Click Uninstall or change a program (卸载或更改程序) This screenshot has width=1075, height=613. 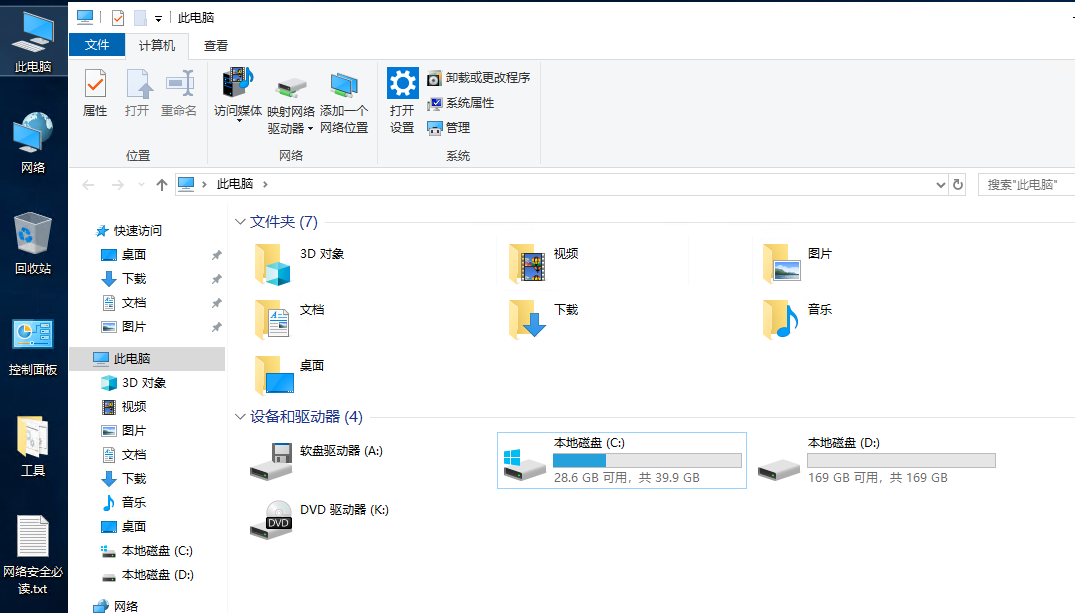(x=478, y=78)
